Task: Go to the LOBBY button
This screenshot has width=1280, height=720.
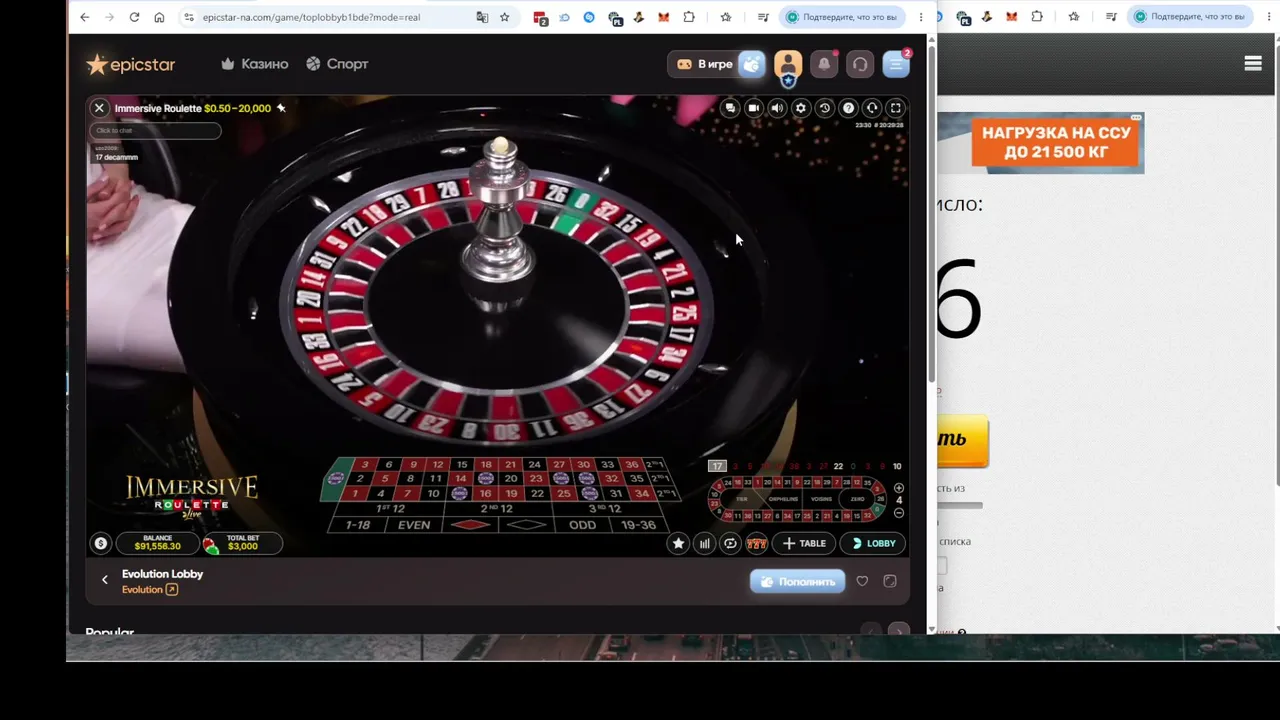Action: [x=873, y=543]
